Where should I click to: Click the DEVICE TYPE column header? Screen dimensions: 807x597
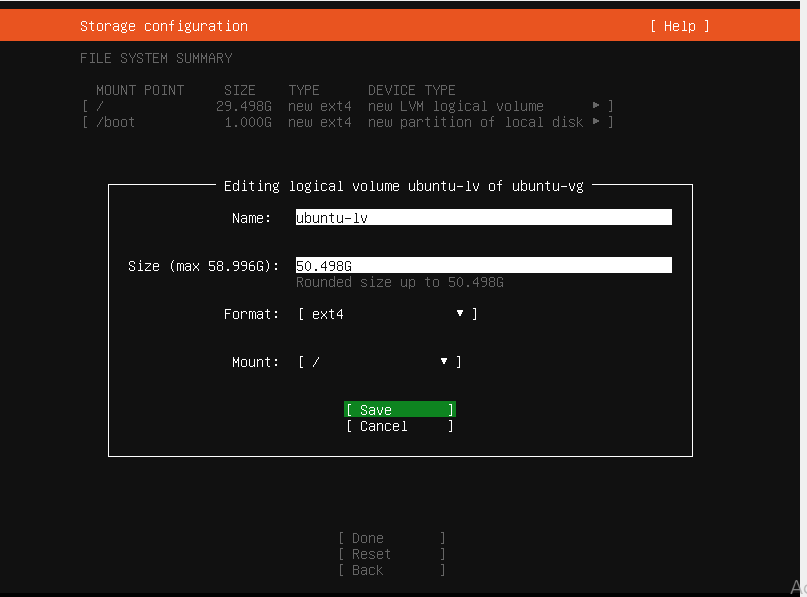pyautogui.click(x=411, y=90)
